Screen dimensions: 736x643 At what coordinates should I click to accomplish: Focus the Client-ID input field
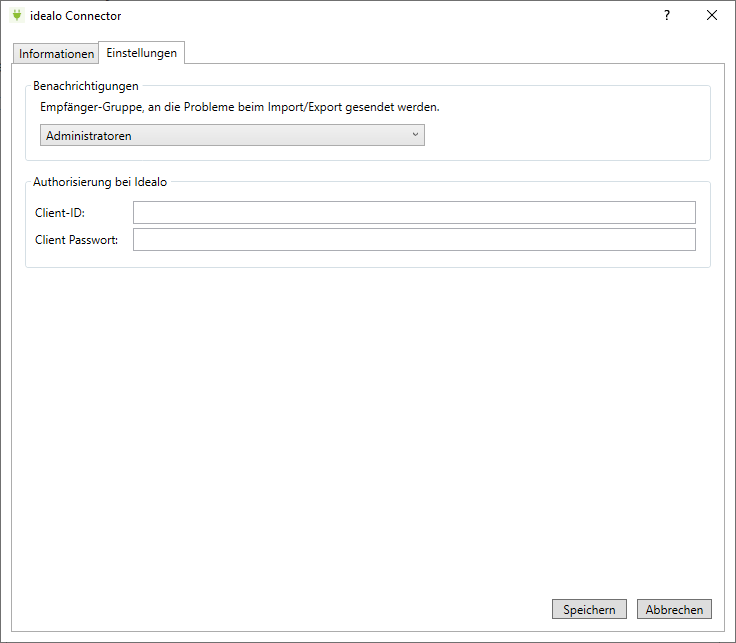[x=414, y=212]
